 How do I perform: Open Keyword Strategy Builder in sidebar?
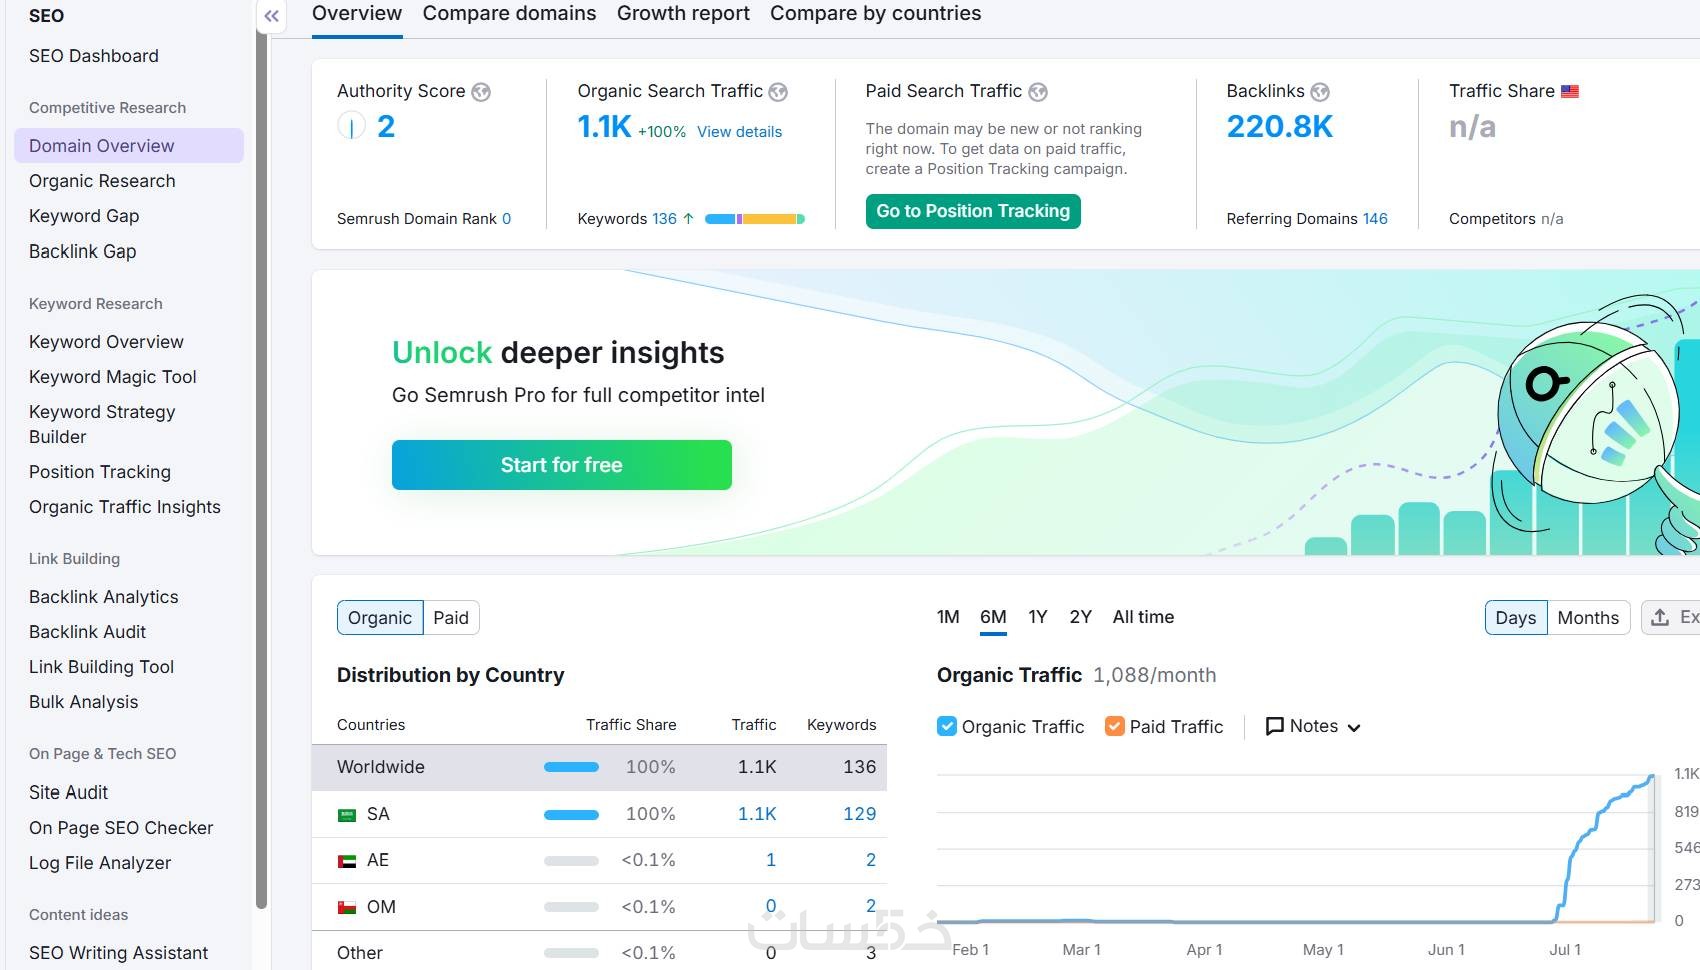[102, 424]
